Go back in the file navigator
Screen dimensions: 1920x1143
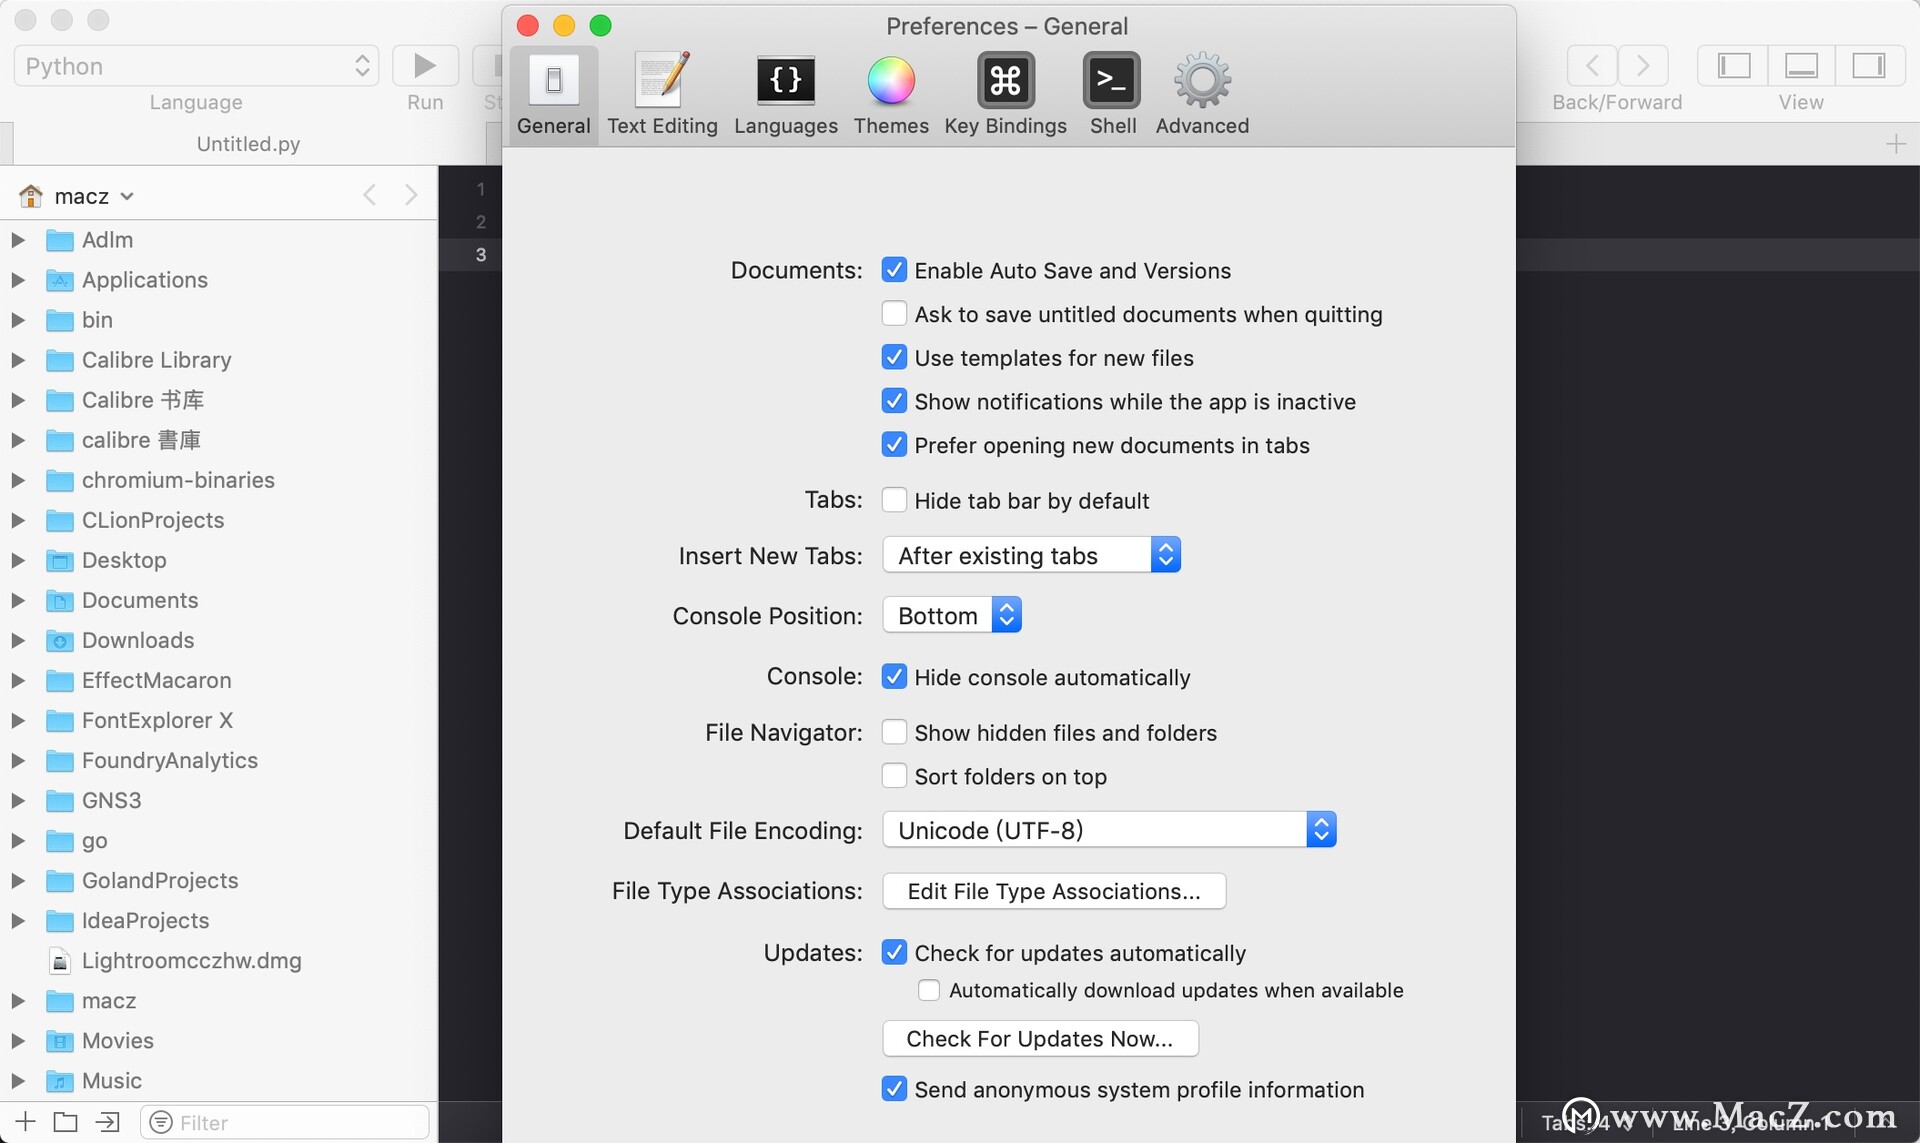370,195
